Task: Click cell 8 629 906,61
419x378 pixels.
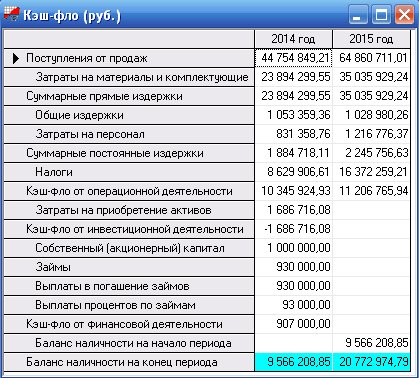Action: tap(294, 172)
